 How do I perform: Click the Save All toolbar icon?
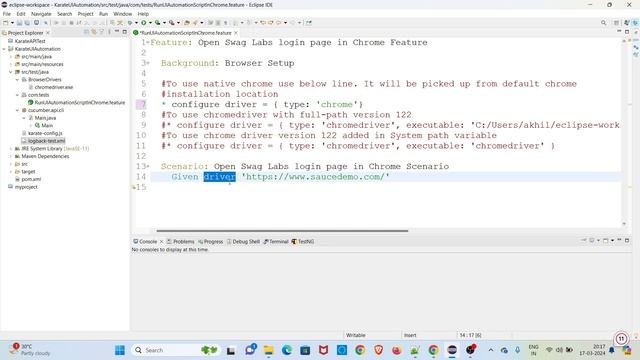27,23
